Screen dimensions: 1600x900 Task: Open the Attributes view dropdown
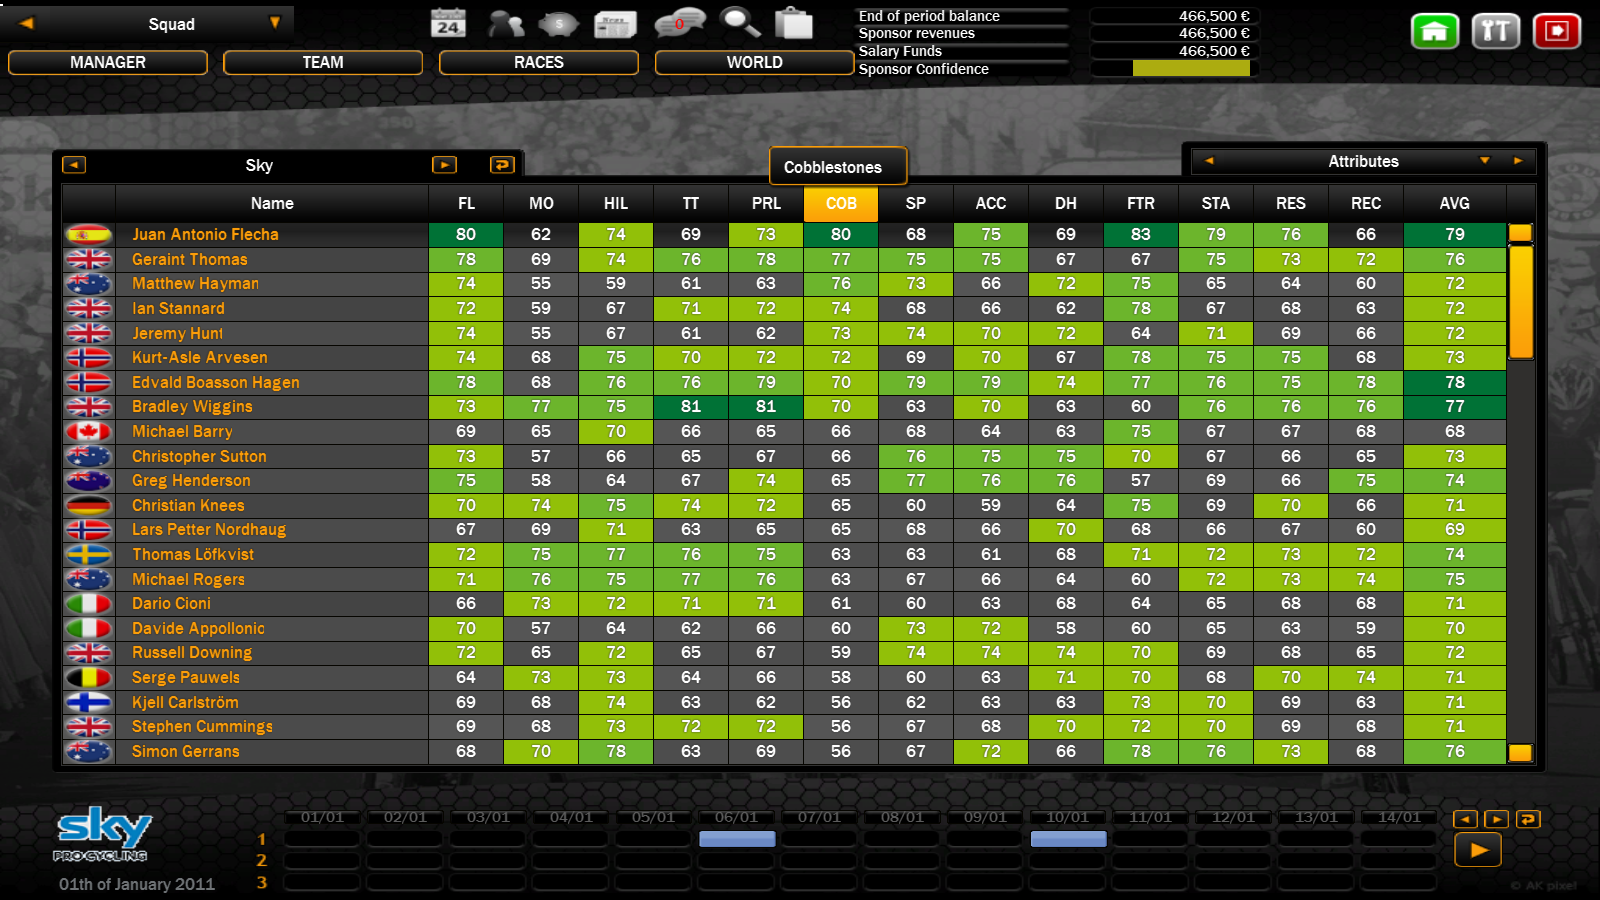(1484, 161)
